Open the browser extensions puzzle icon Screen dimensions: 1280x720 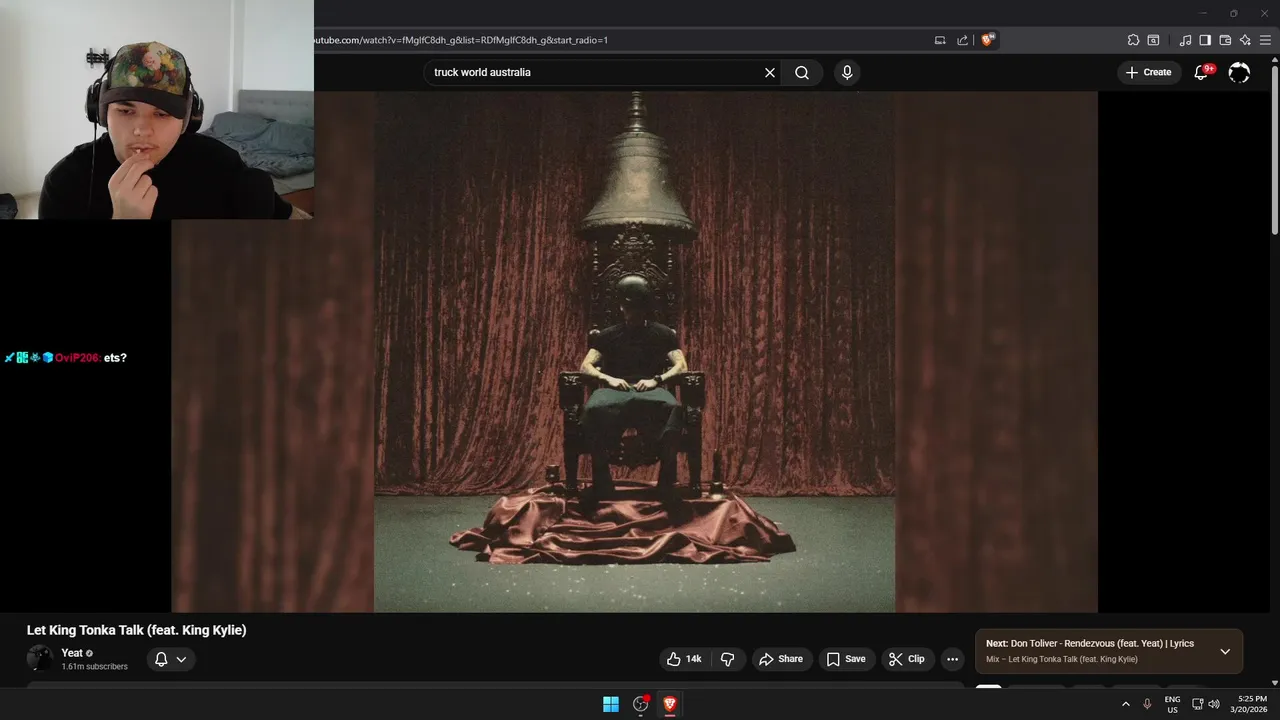coord(1133,40)
